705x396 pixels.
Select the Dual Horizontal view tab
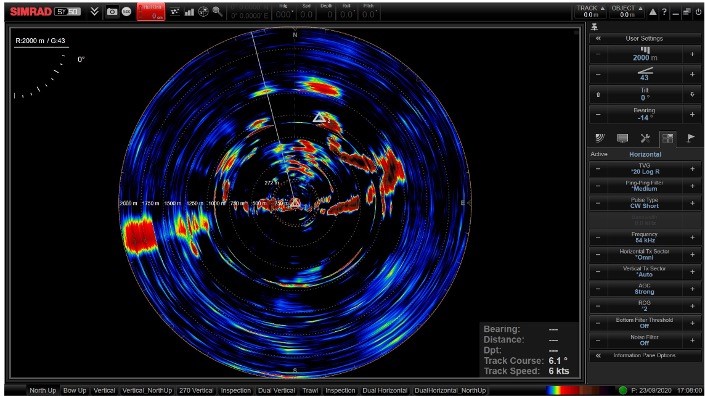(384, 391)
